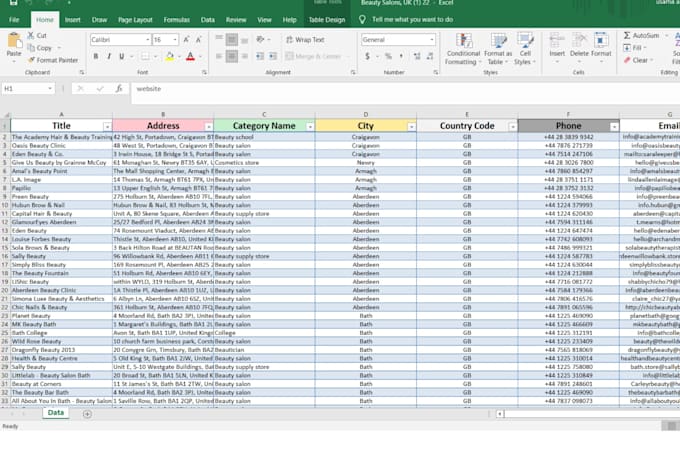The height and width of the screenshot is (453, 680).
Task: Open the City column filter dropdown
Action: [412, 127]
